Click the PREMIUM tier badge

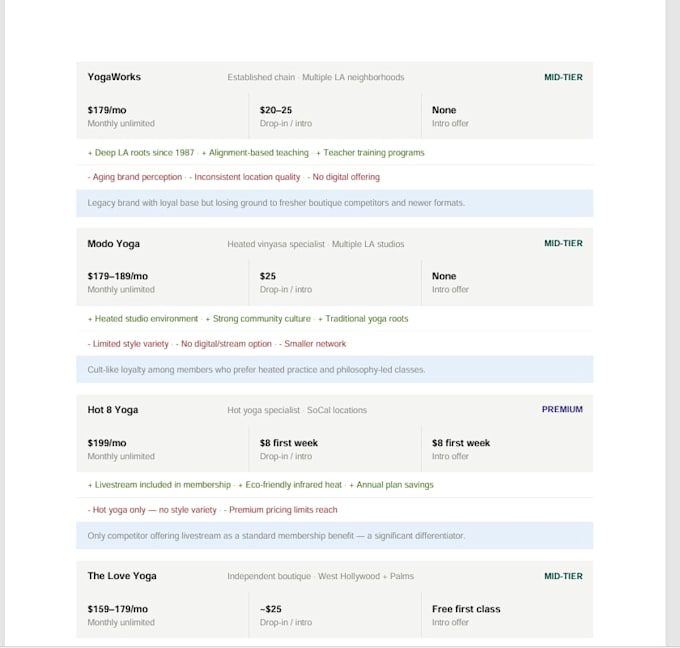click(x=562, y=409)
